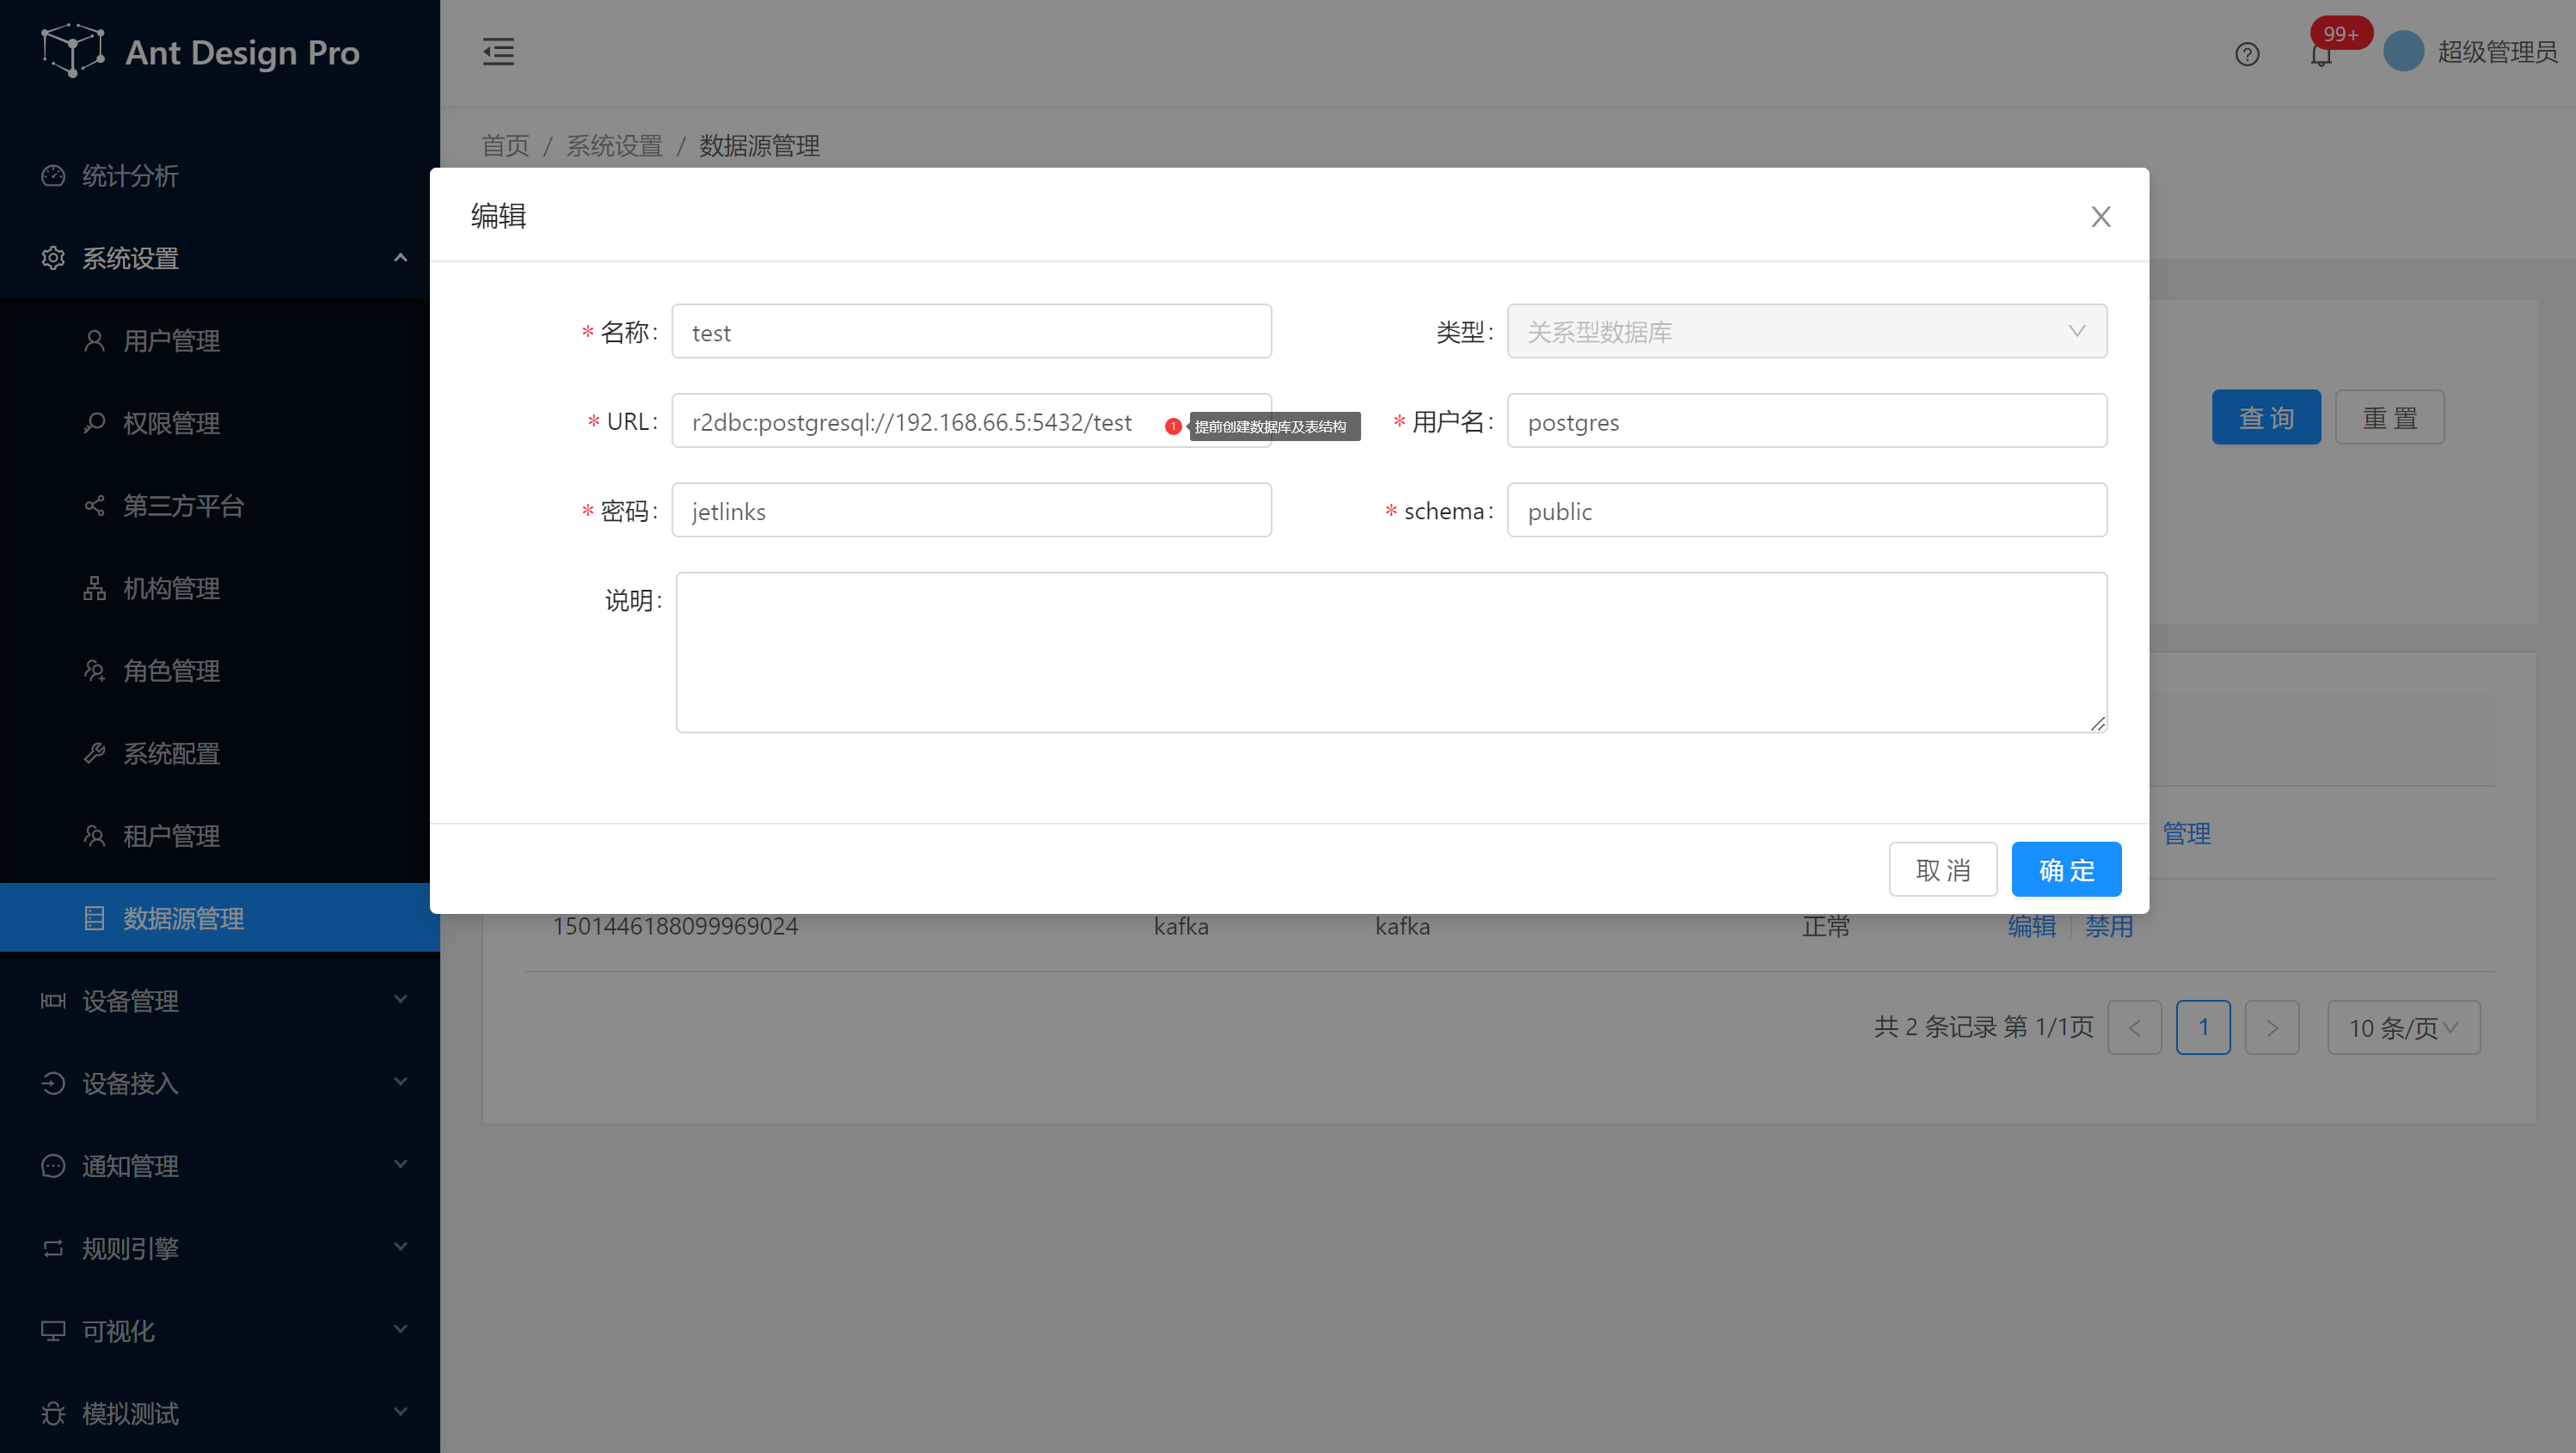Click 禁用 link in kafka row
The height and width of the screenshot is (1453, 2576).
click(2109, 927)
